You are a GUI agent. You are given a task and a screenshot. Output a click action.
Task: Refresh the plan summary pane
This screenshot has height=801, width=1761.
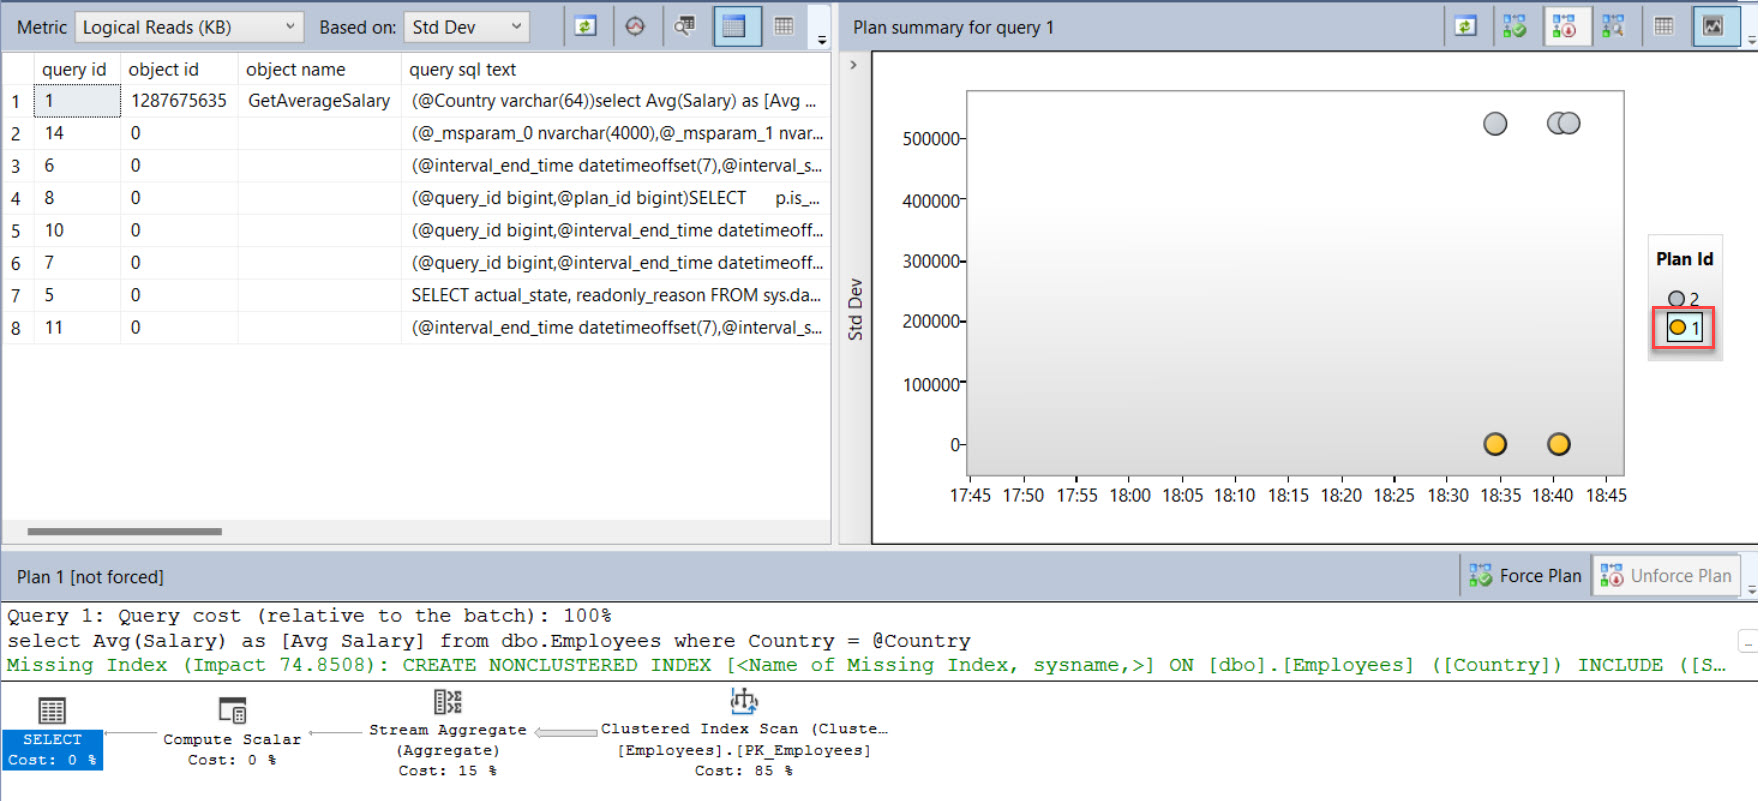tap(1466, 27)
